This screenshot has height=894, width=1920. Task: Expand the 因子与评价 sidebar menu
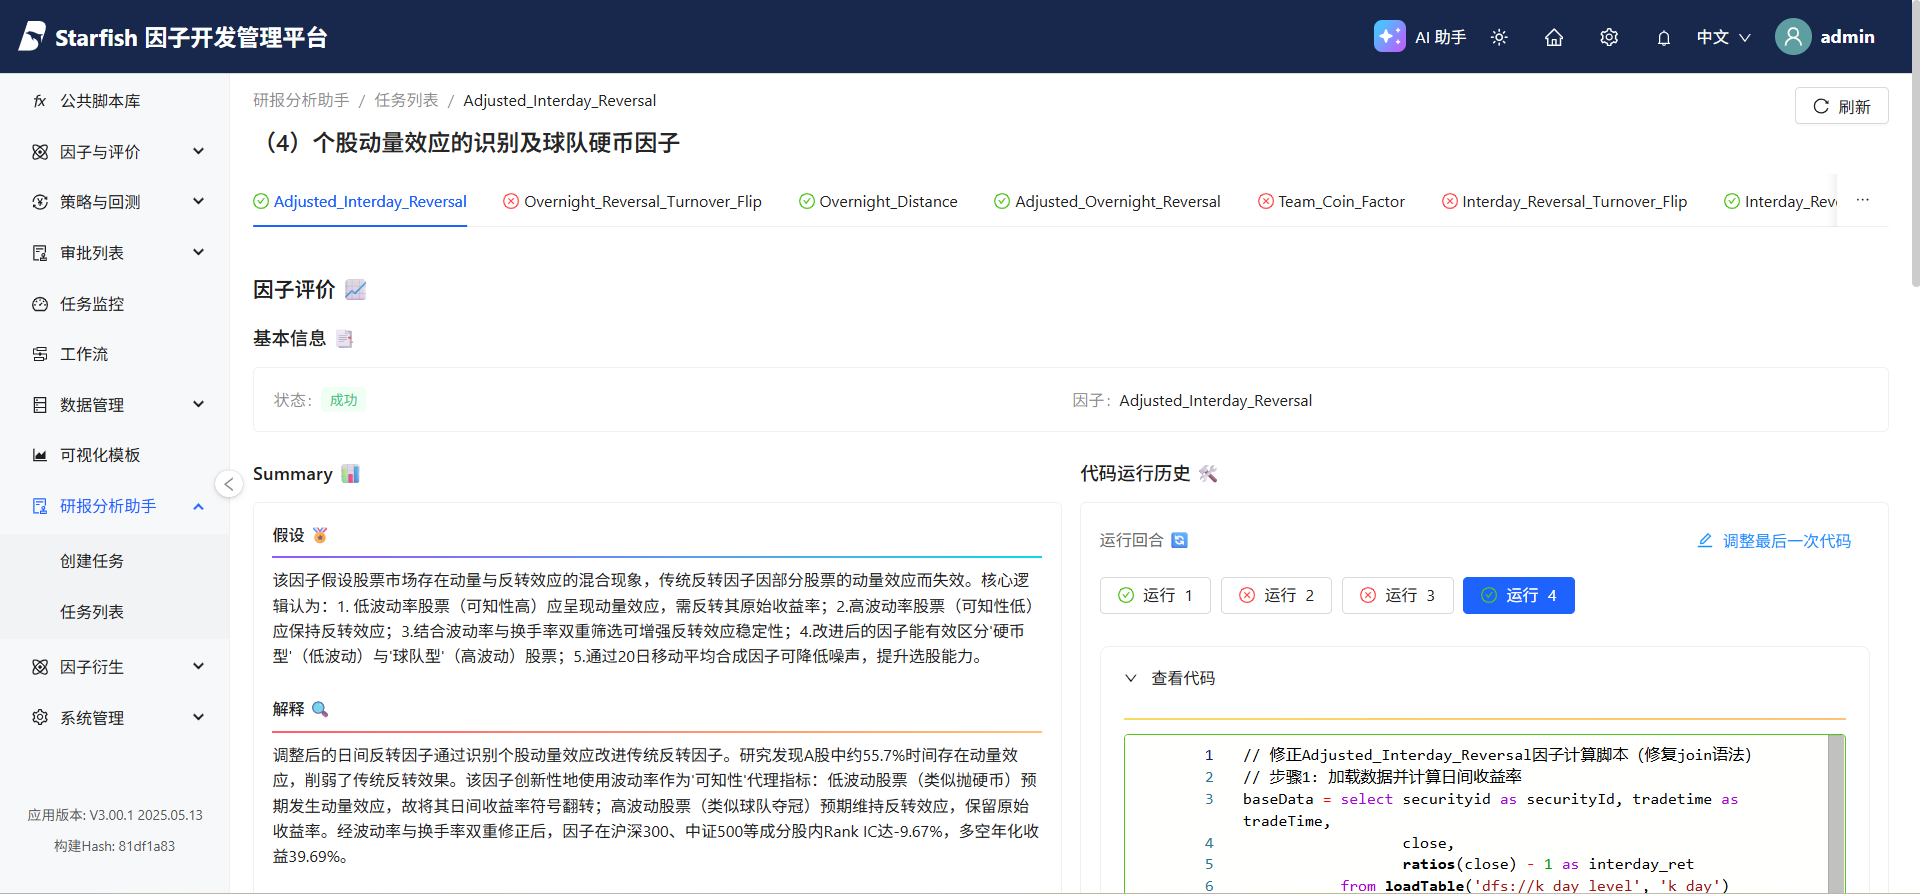[118, 152]
